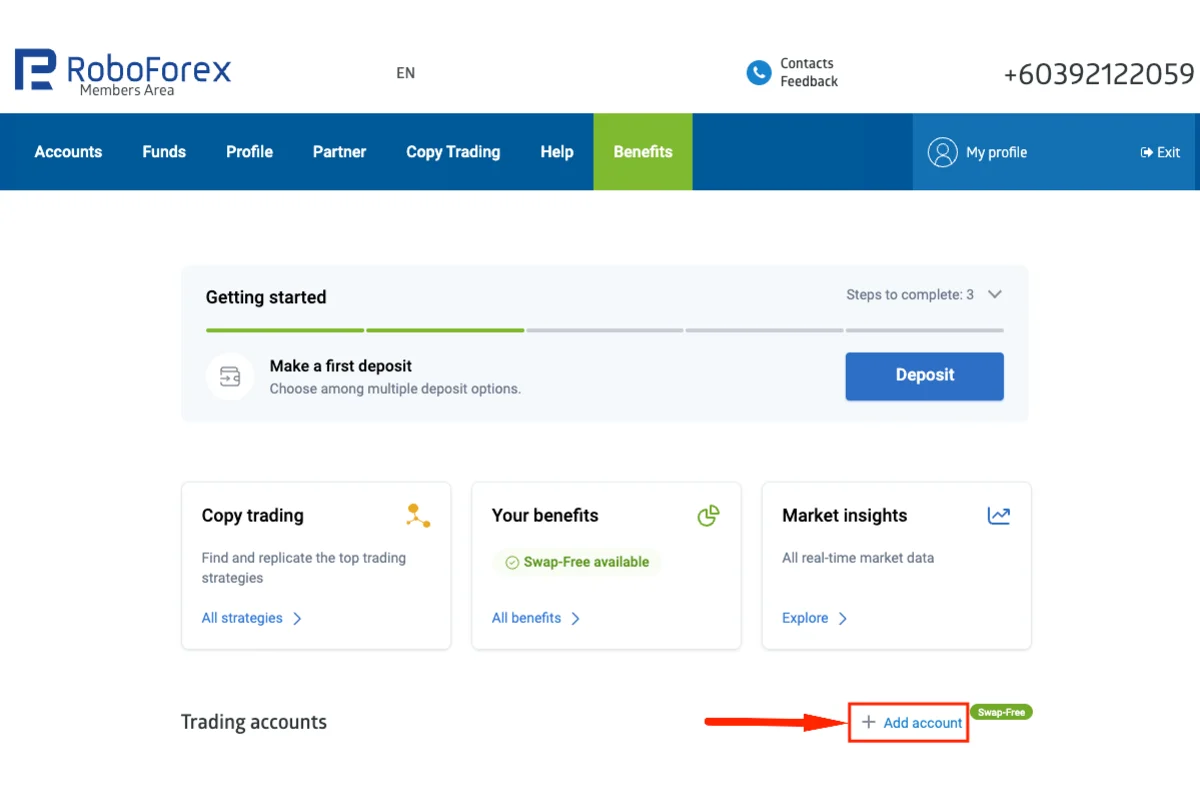This screenshot has width=1200, height=800.
Task: Click the chevron next to All benefits
Action: [x=575, y=618]
